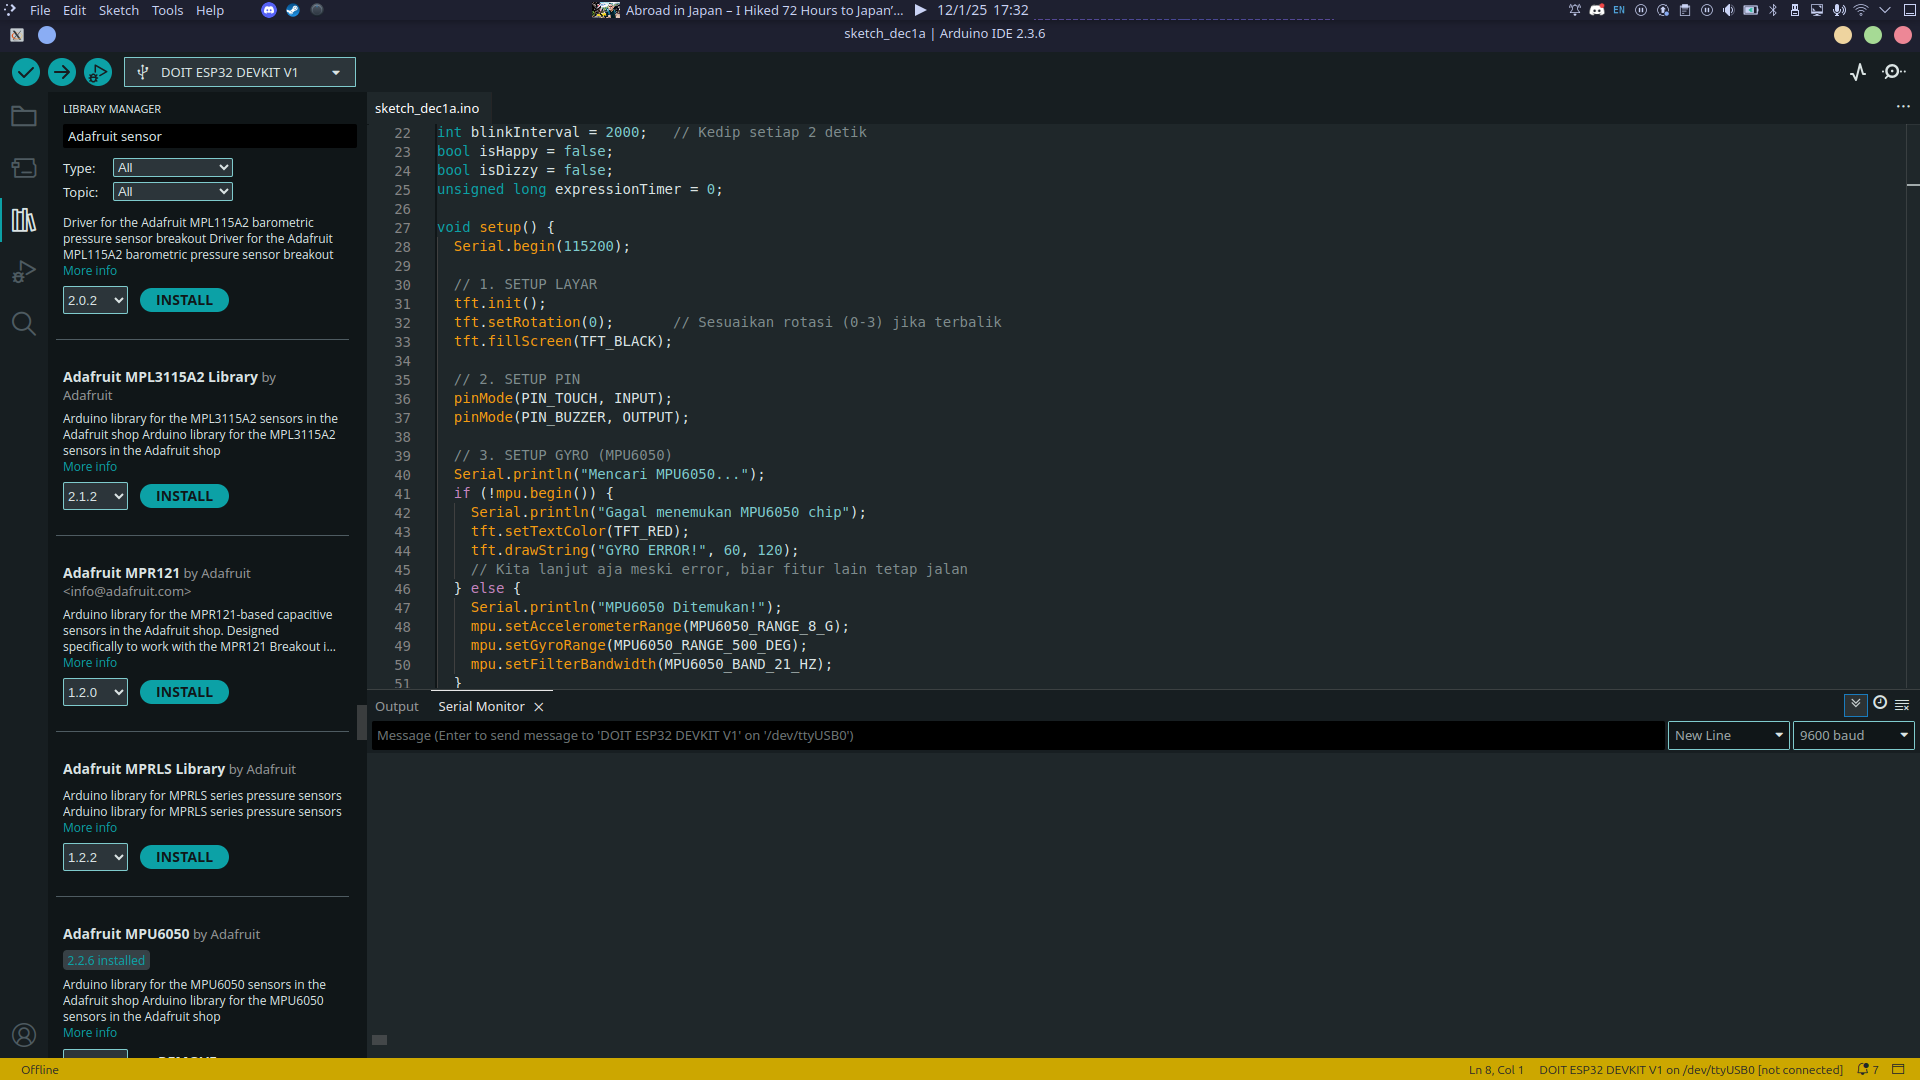The width and height of the screenshot is (1920, 1080).
Task: Open More info link for Adafruit MPRLS Library
Action: pos(90,828)
